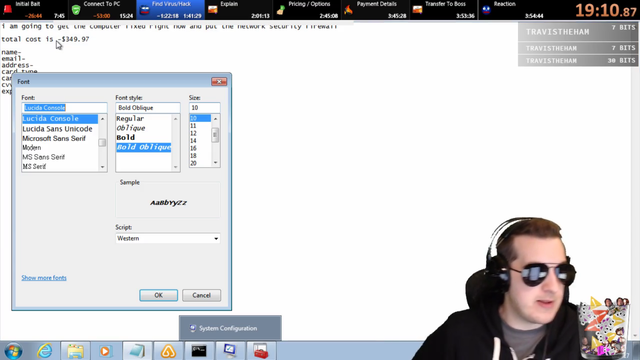Choose Bold Oblique font style
Screen dimensions: 640x360
pos(144,147)
